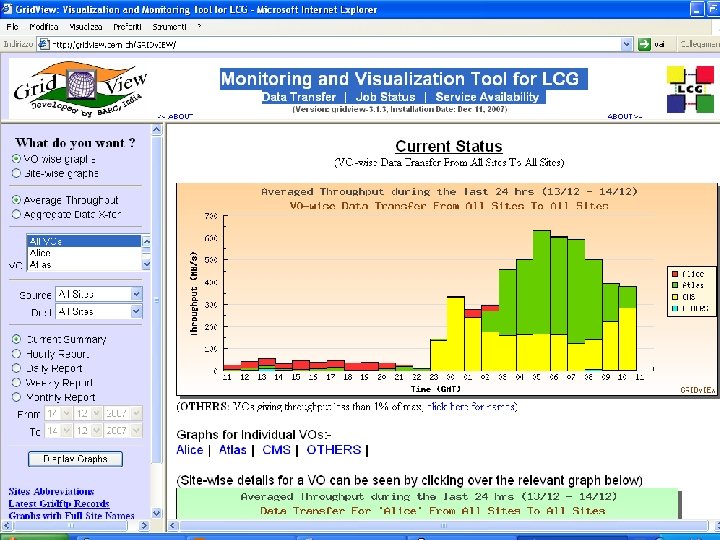Select VO-wise graphs radio button
Viewport: 720px width, 540px height.
tap(16, 159)
